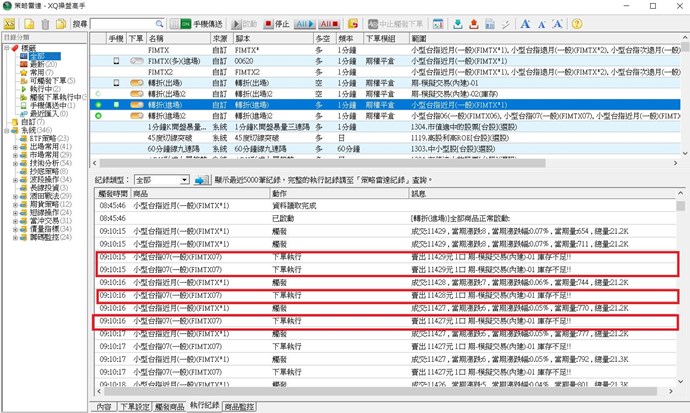The image size is (690, 413).
Task: Click the 停止 stop button
Action: pyautogui.click(x=276, y=23)
